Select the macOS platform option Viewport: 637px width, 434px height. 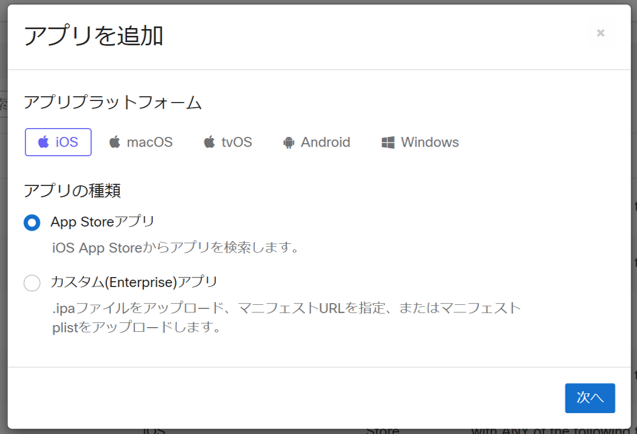(141, 142)
